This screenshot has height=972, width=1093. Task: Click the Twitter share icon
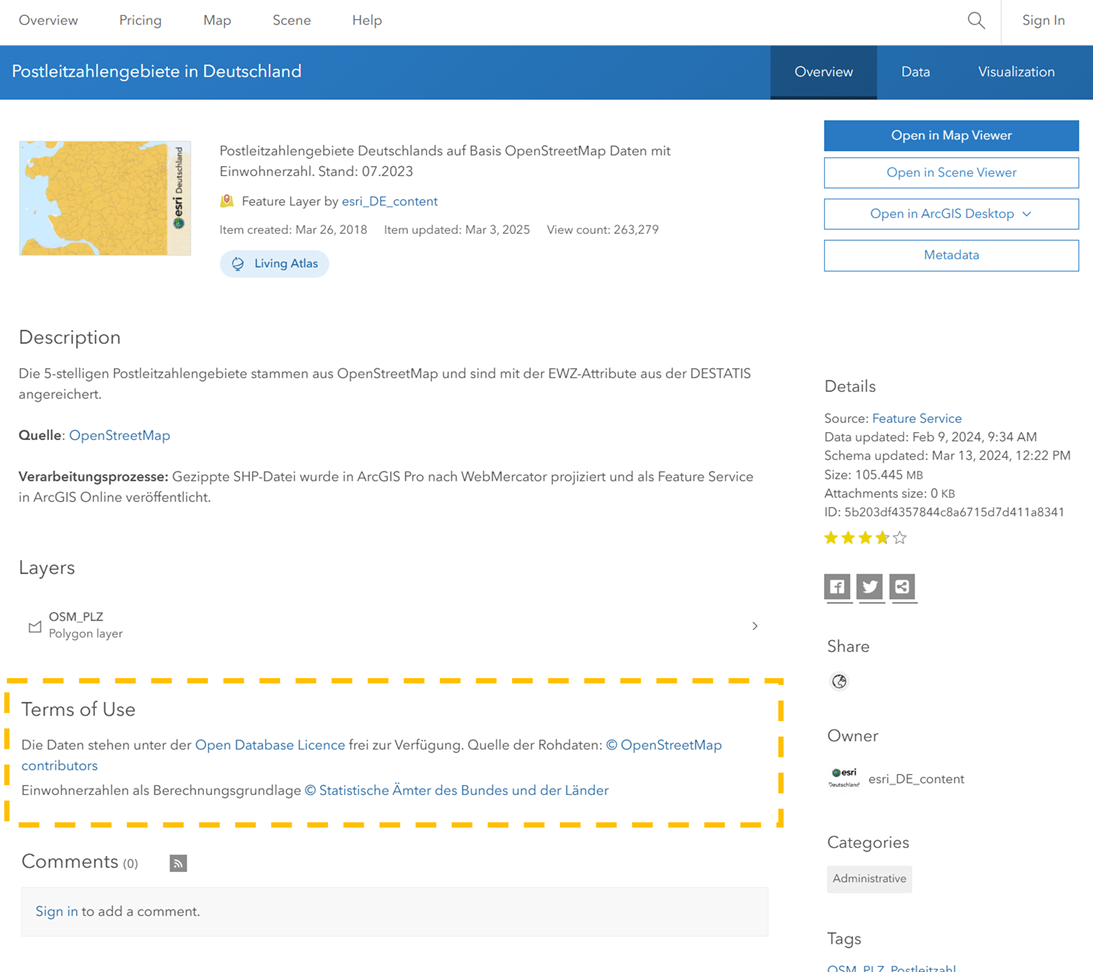coord(869,586)
